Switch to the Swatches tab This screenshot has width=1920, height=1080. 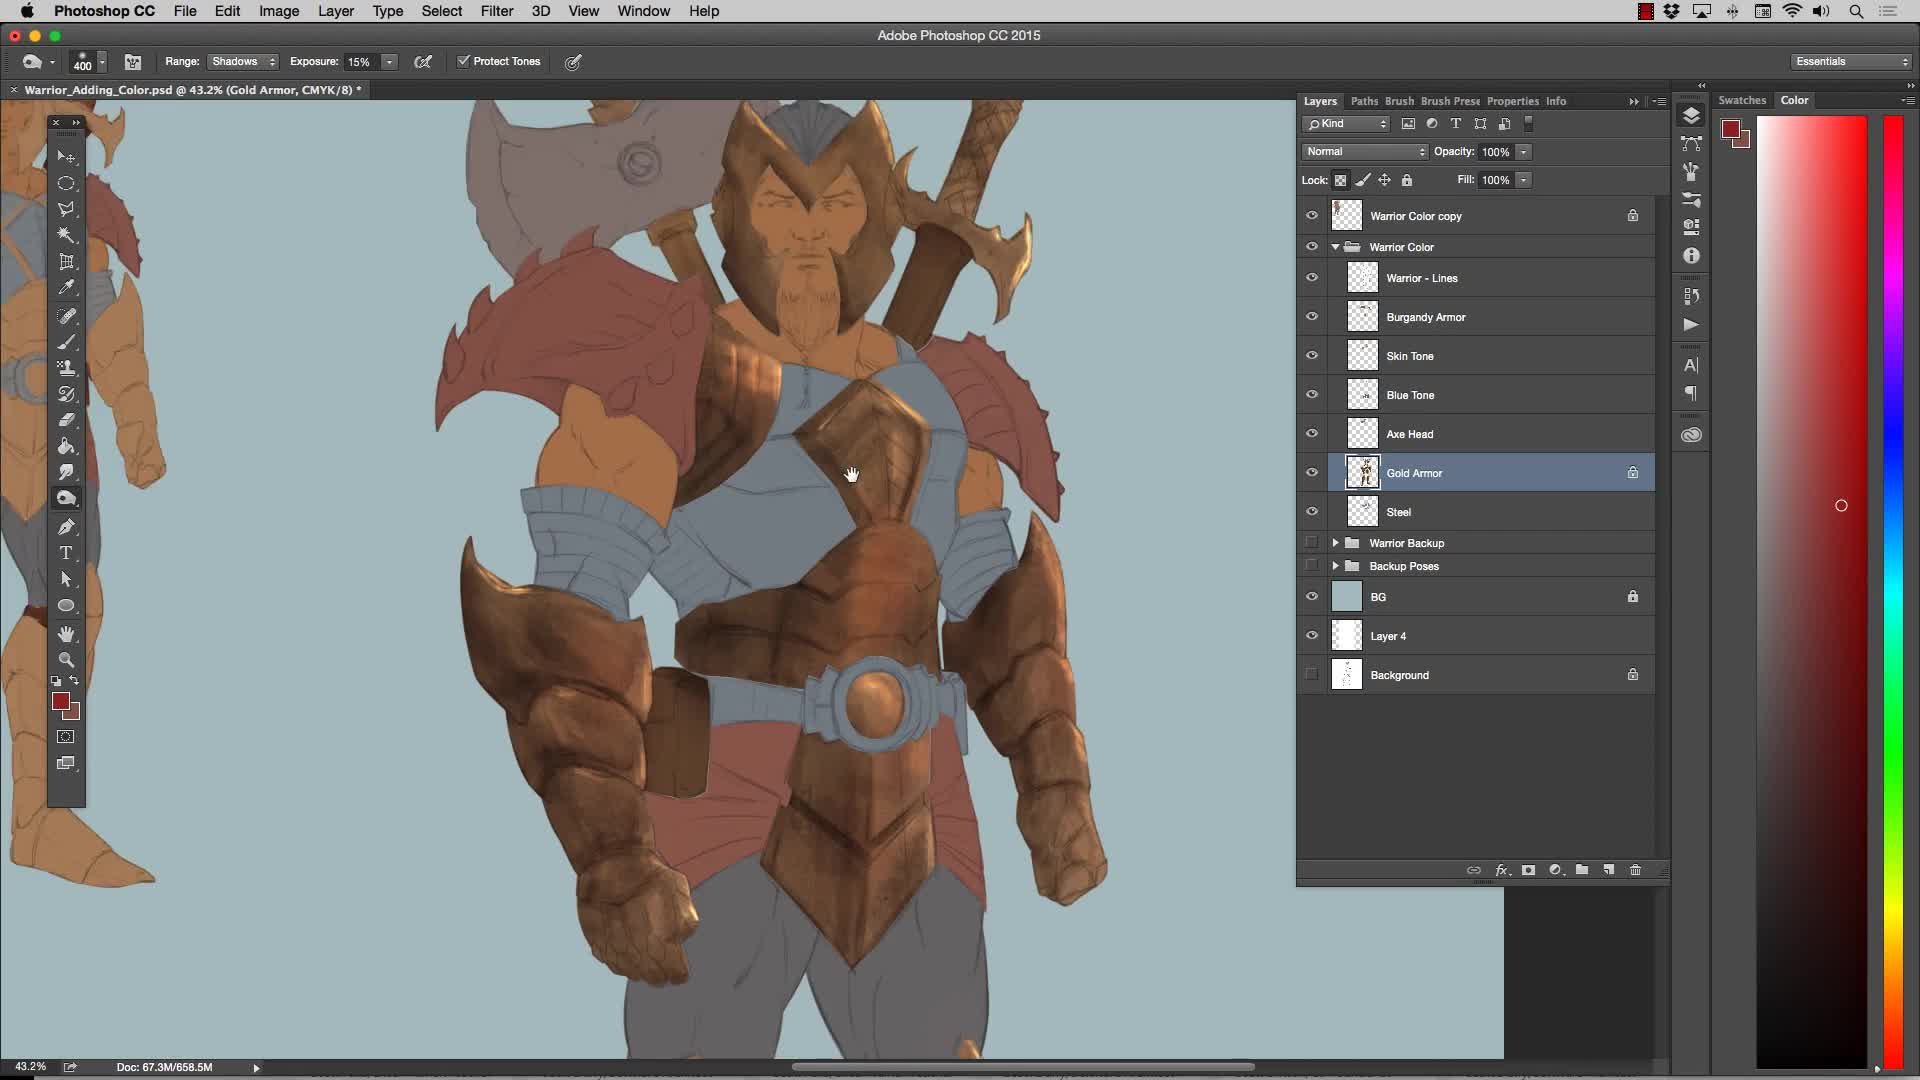click(x=1741, y=100)
